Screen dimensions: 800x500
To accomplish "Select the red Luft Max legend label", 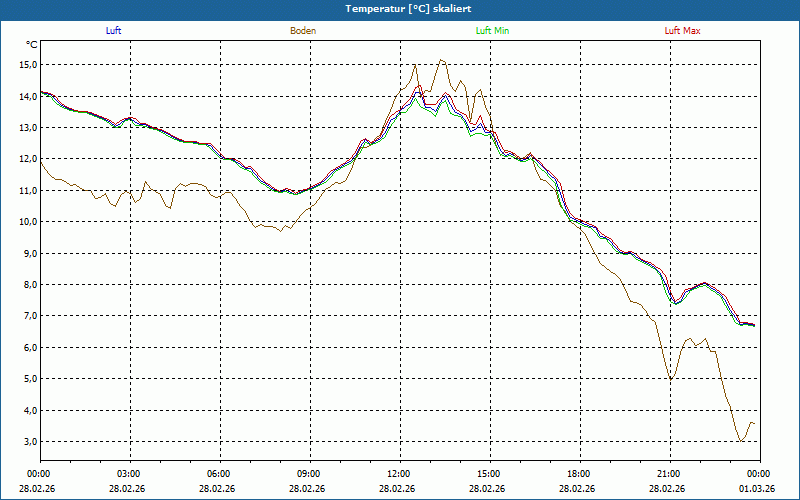I will click(682, 31).
